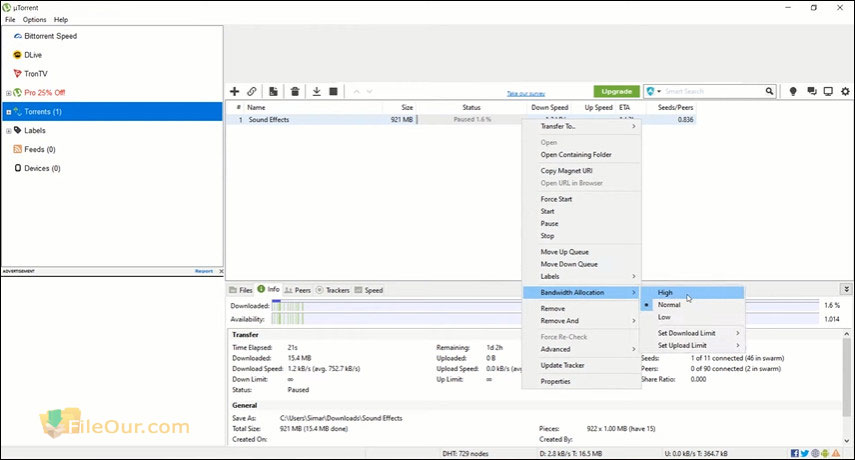
Task: Expand the Labels tree node
Action: (x=8, y=130)
